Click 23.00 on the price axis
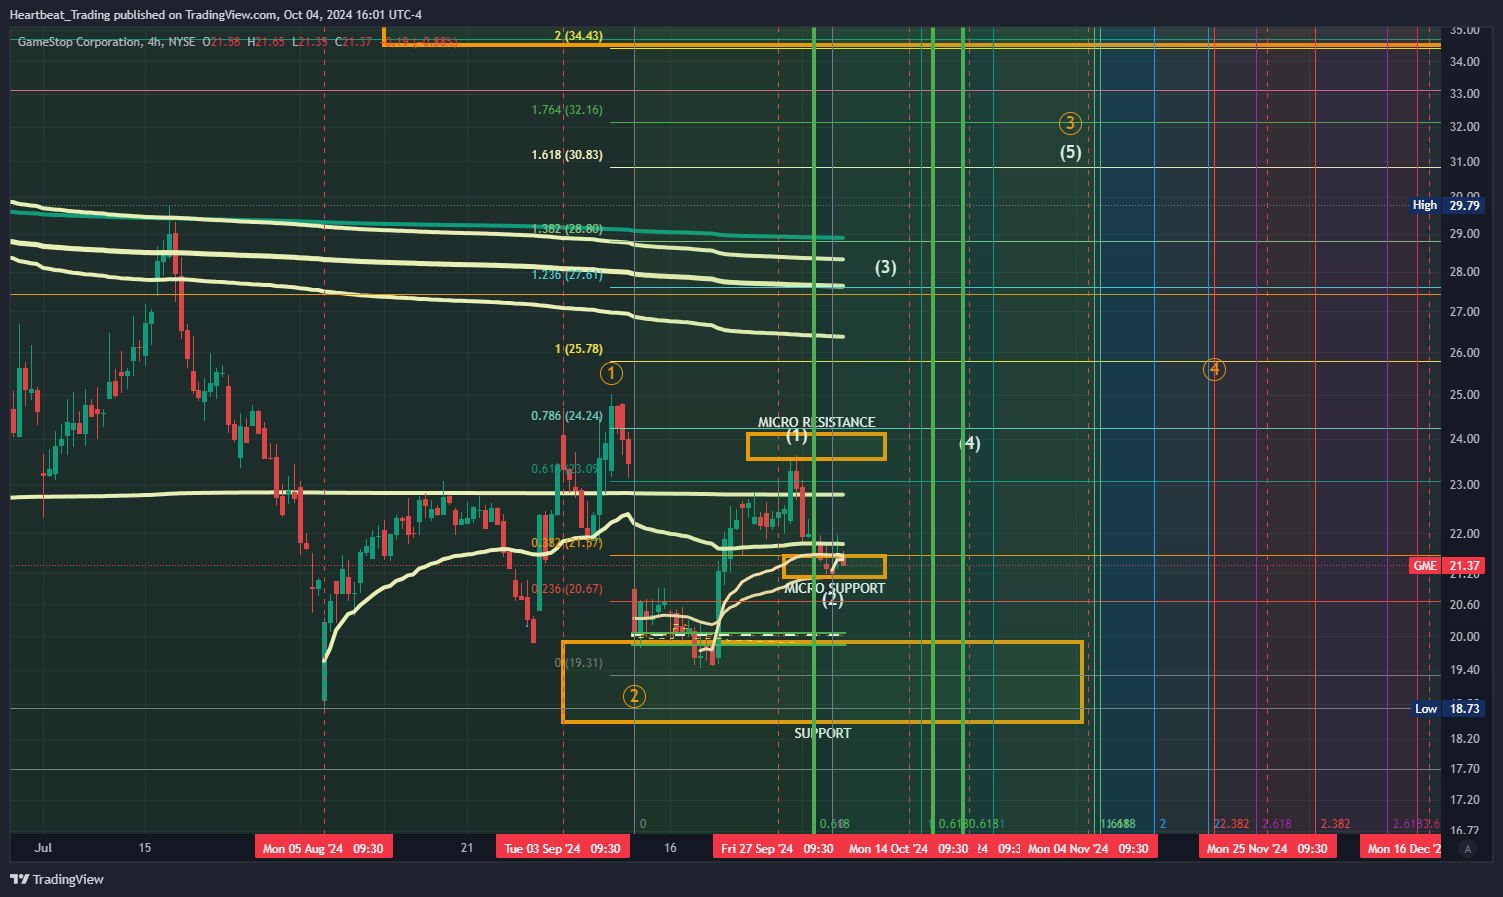The image size is (1503, 897). point(1465,485)
